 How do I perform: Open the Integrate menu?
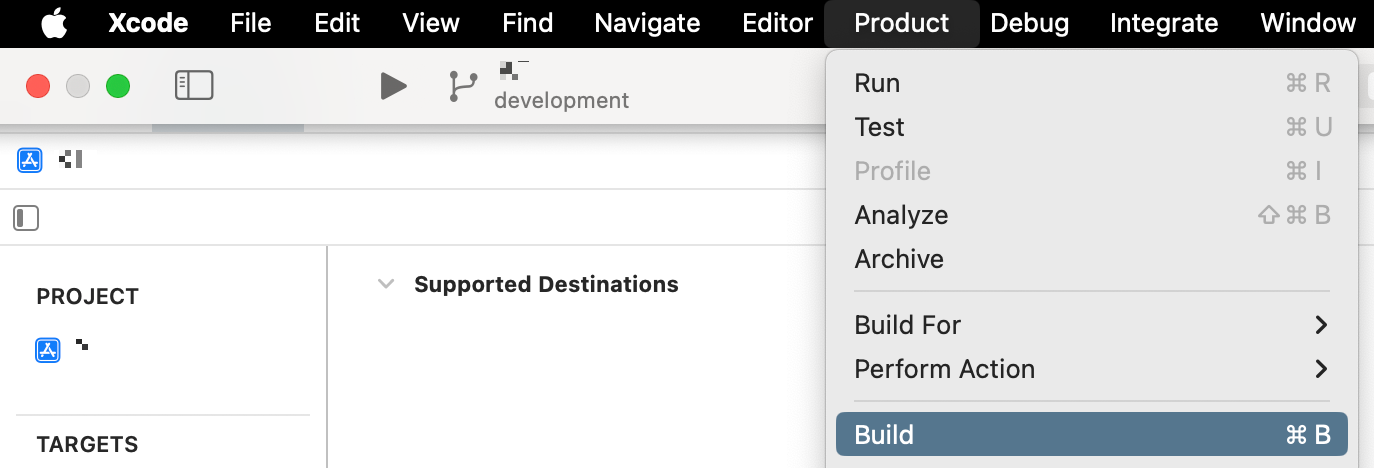pos(1164,23)
